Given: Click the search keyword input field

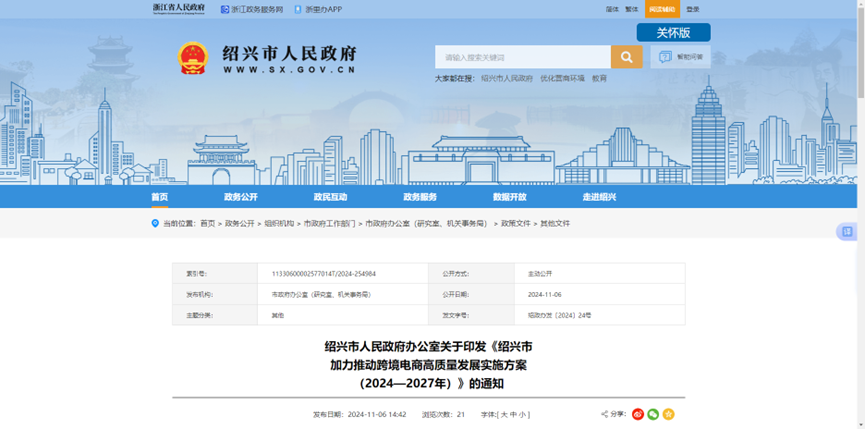Looking at the screenshot, I should pos(522,57).
